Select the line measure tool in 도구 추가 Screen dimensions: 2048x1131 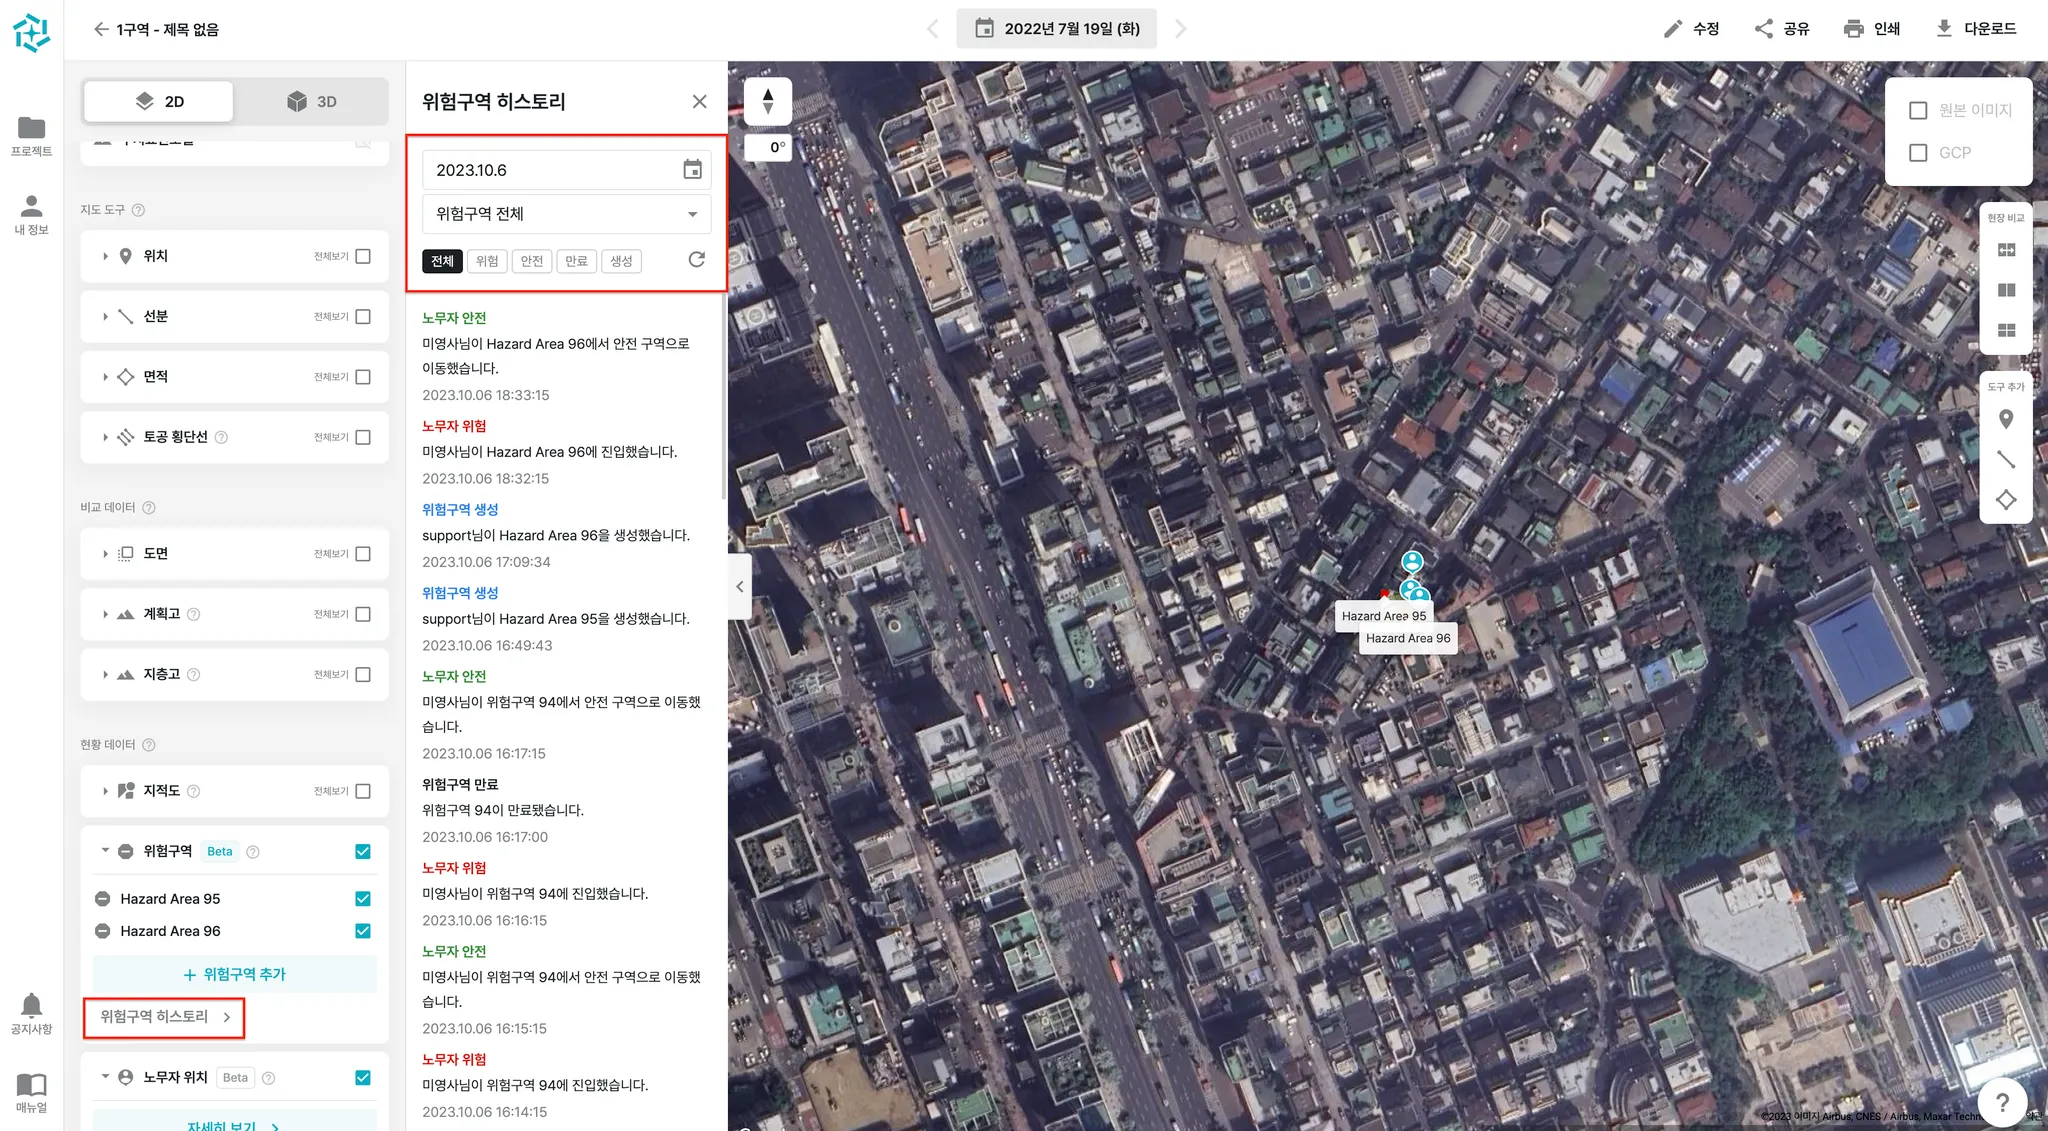click(2005, 459)
